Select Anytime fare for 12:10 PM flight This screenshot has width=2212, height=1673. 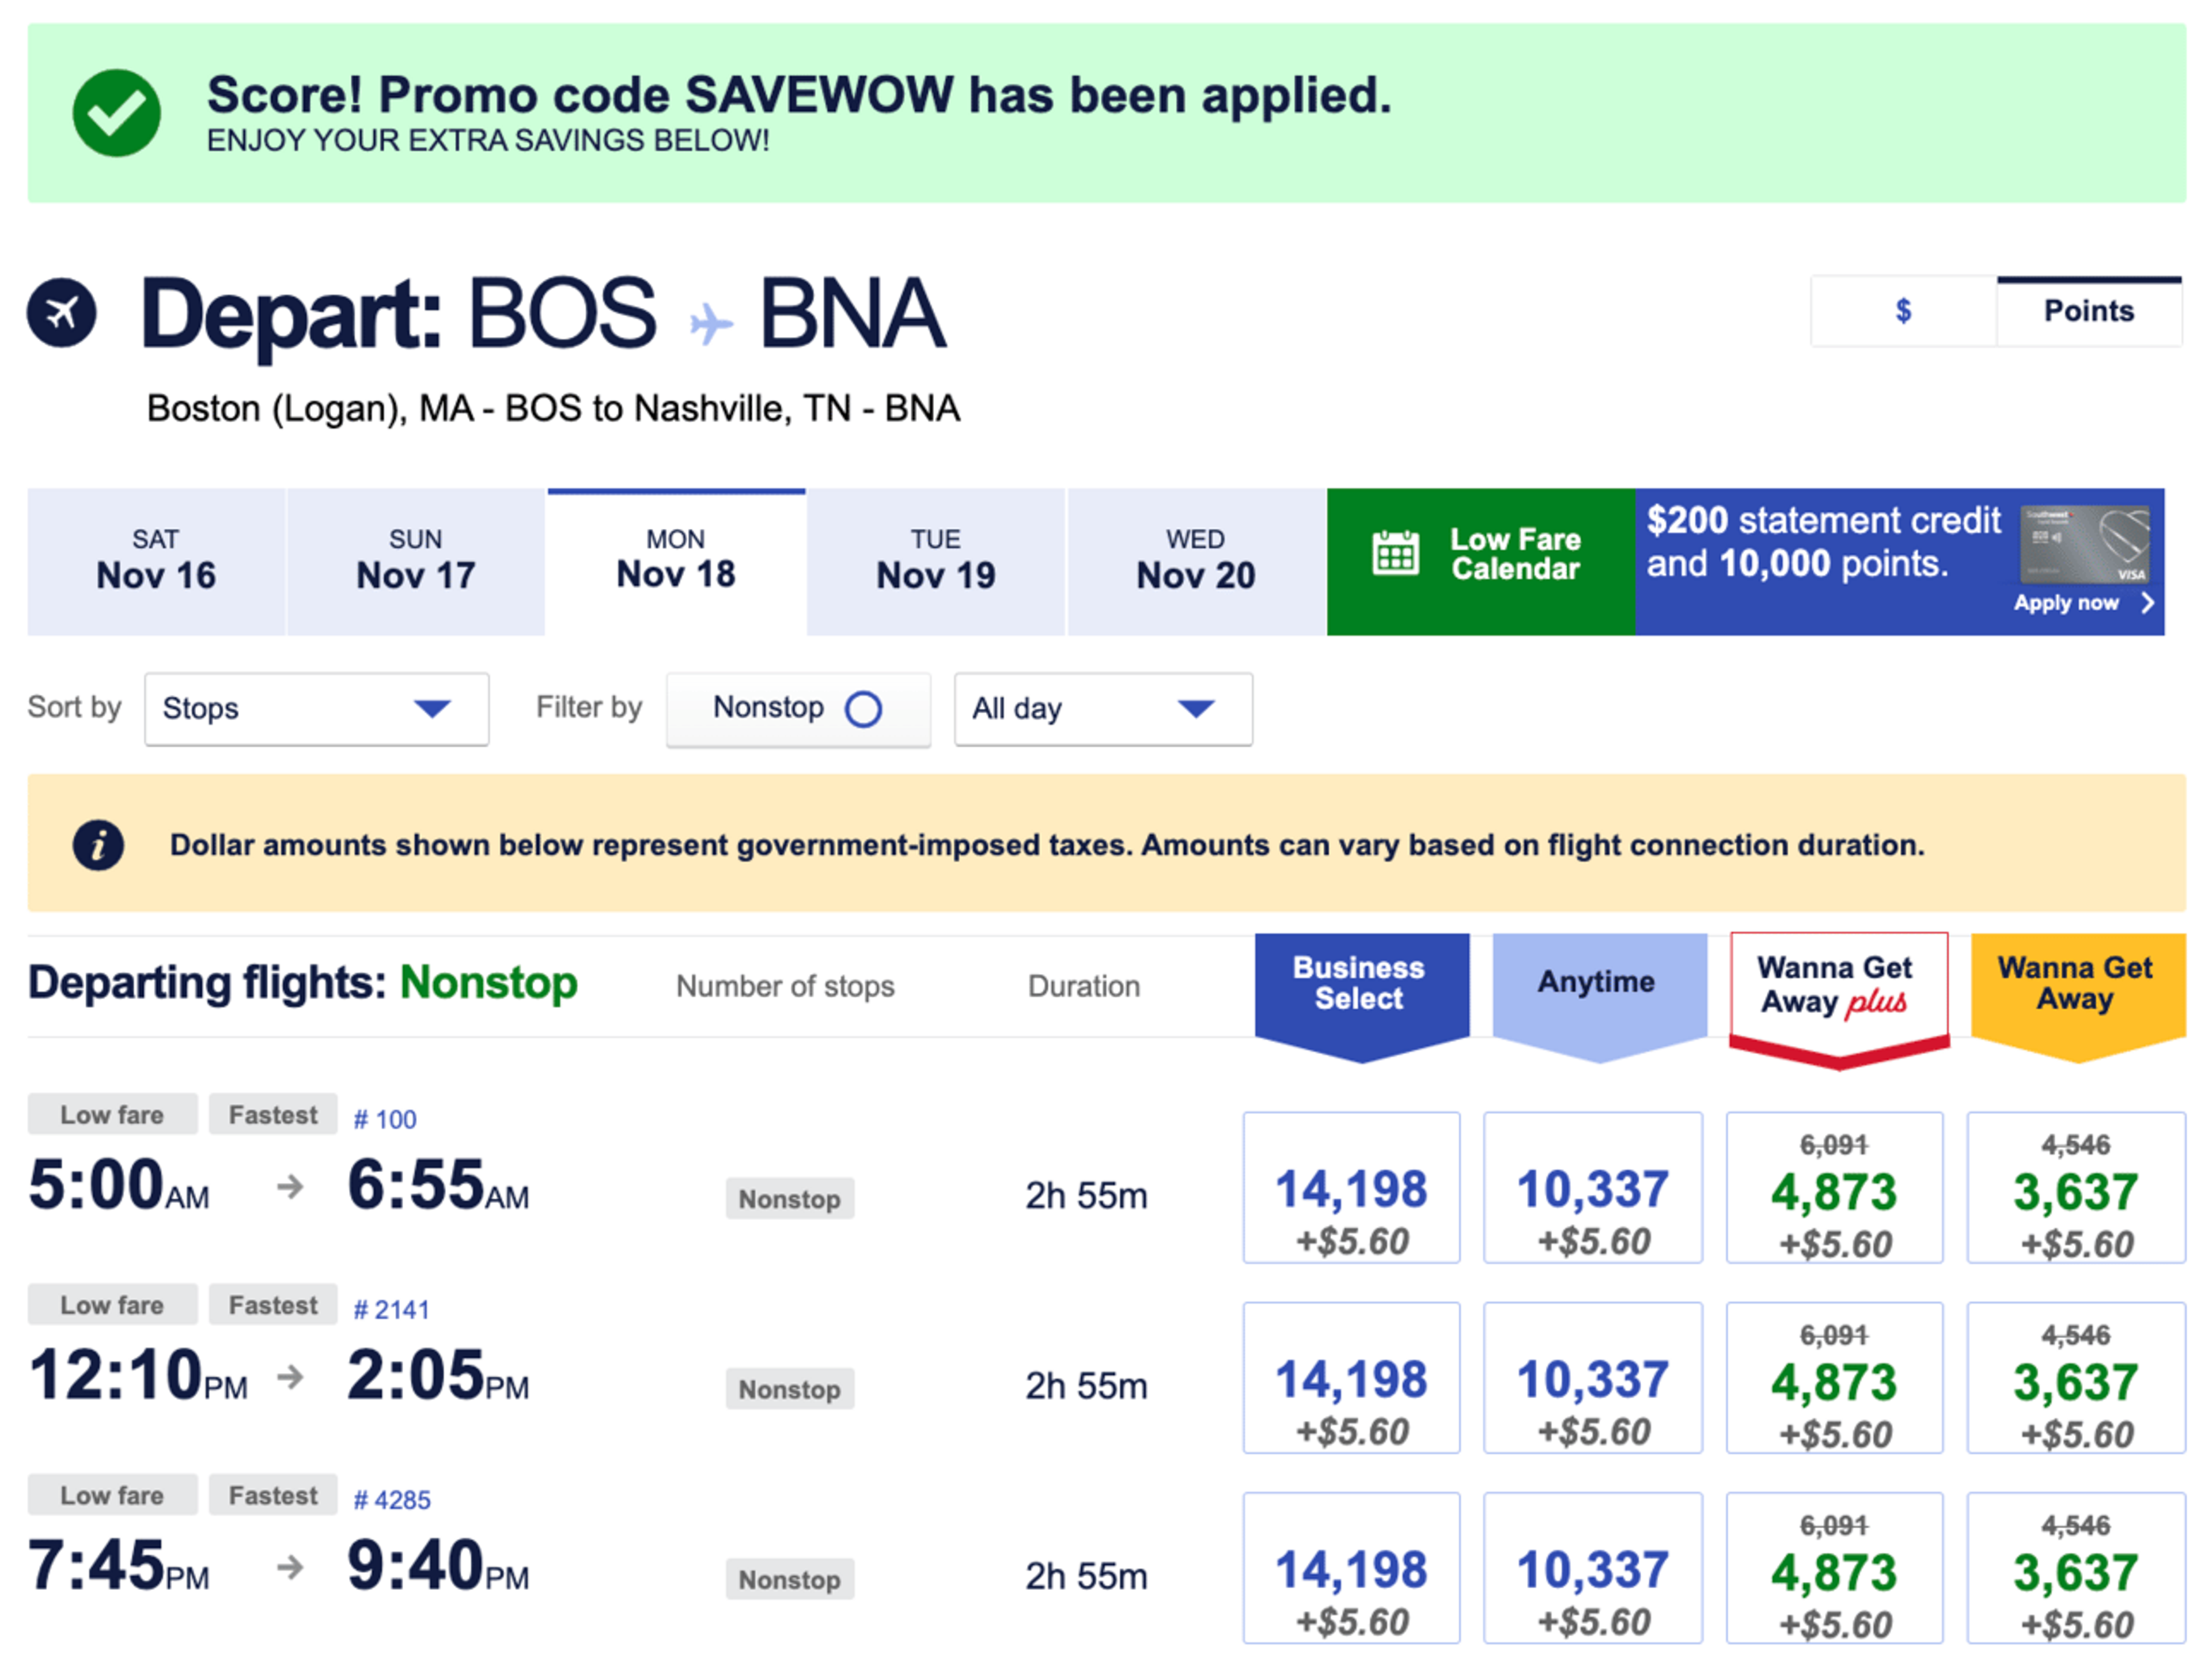point(1592,1378)
